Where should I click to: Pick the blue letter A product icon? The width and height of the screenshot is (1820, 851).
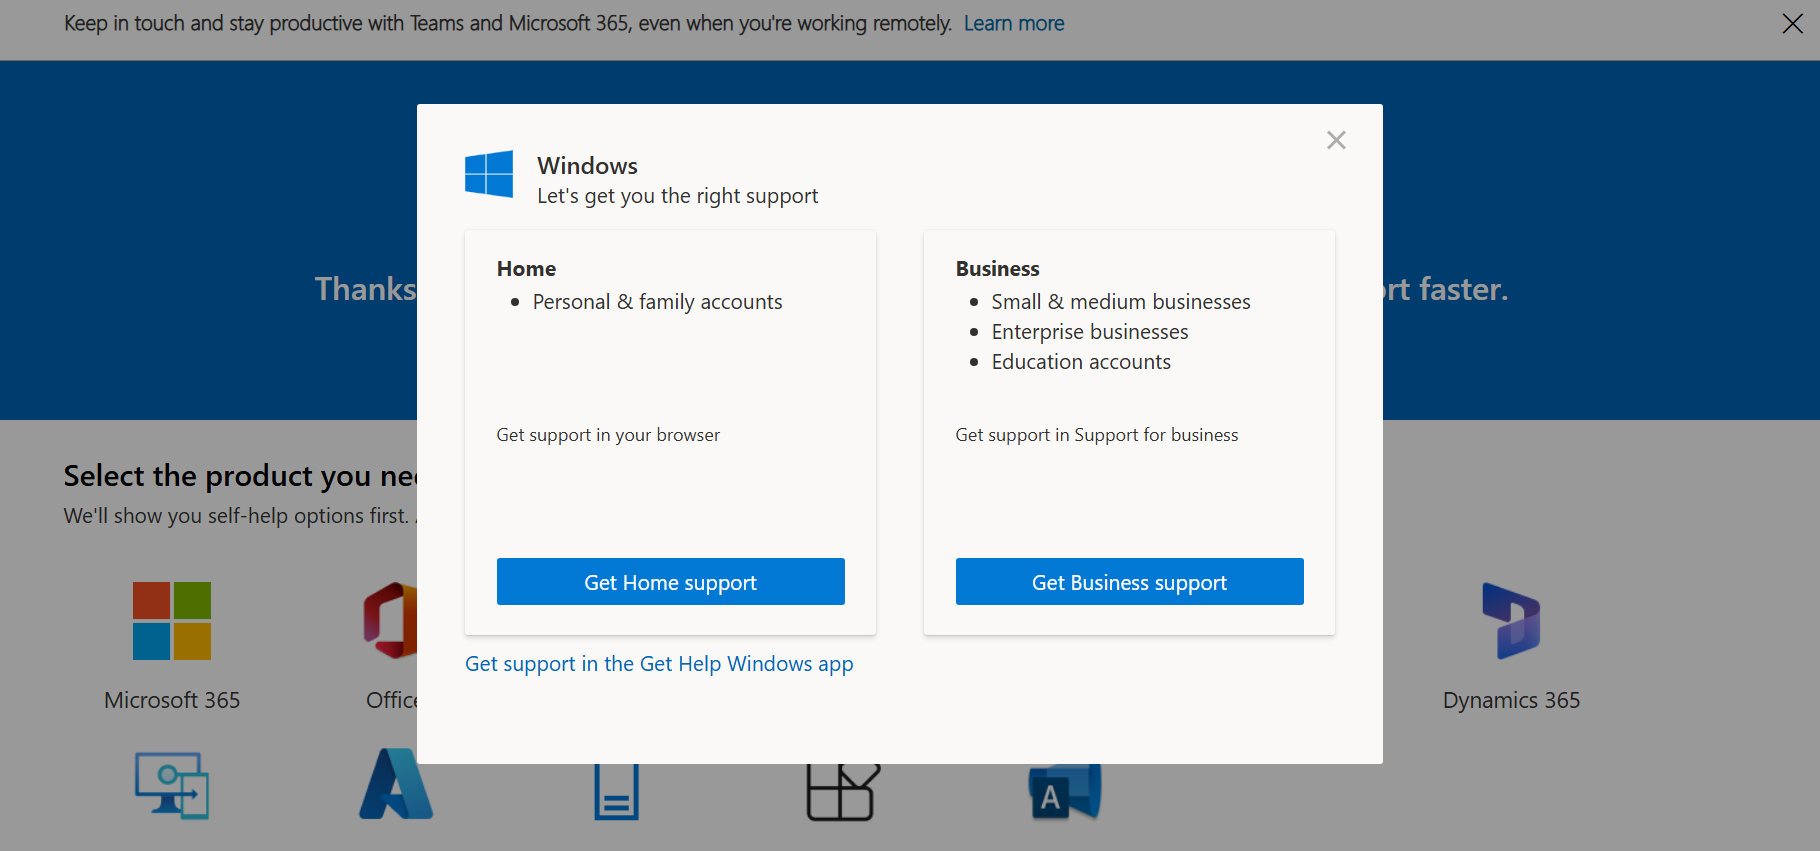1065,792
